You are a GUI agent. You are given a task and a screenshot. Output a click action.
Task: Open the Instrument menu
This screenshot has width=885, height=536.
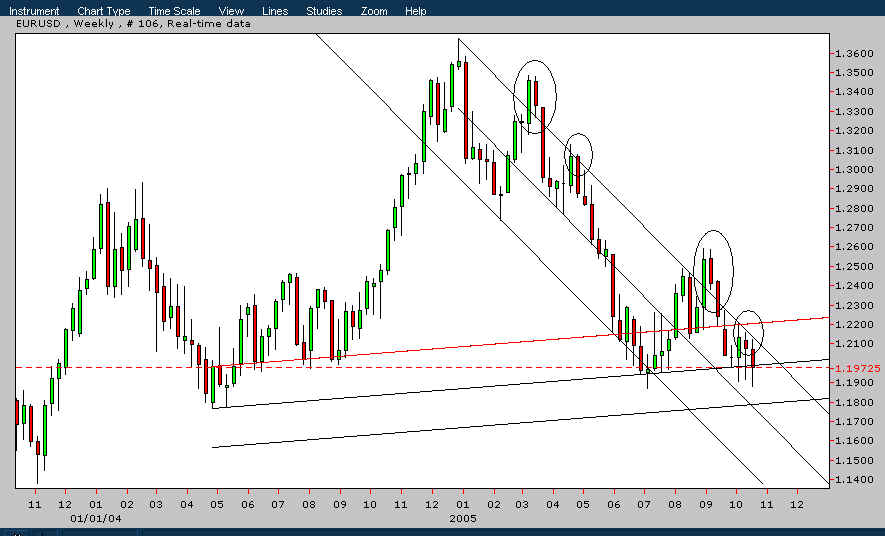[x=34, y=11]
